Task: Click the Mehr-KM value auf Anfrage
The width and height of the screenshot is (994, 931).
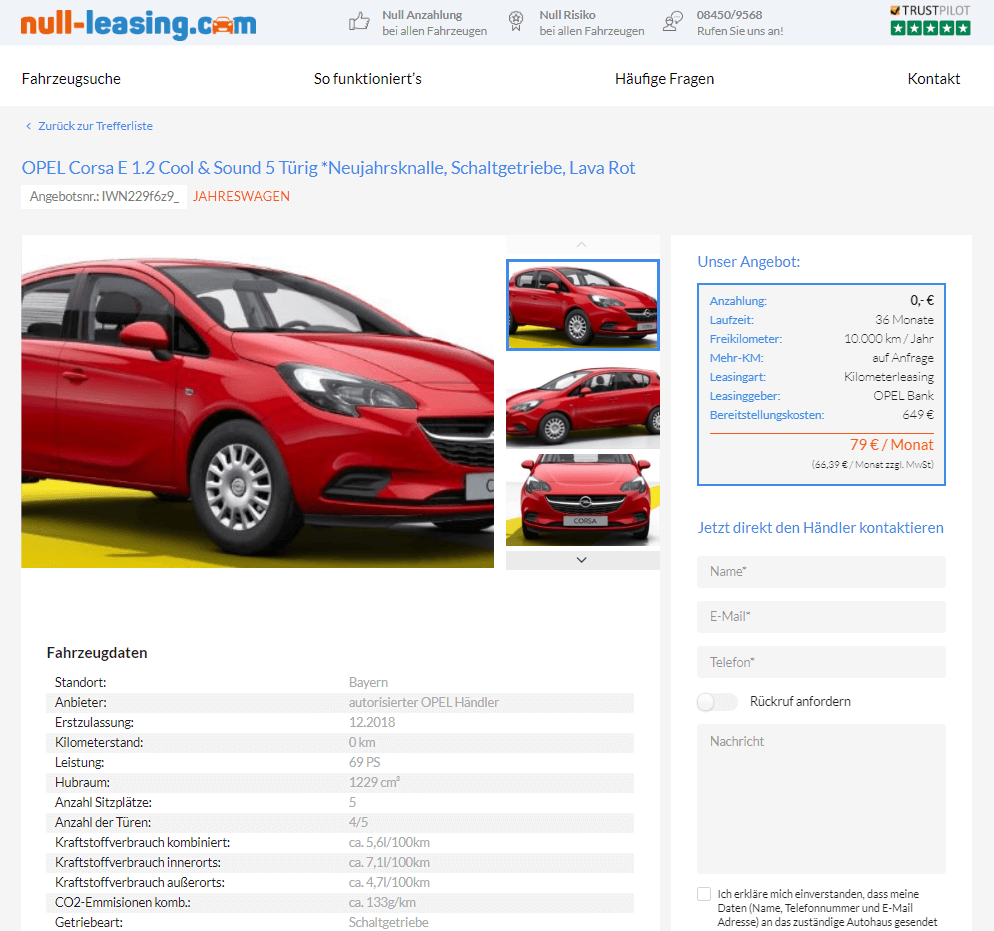Action: (x=903, y=358)
